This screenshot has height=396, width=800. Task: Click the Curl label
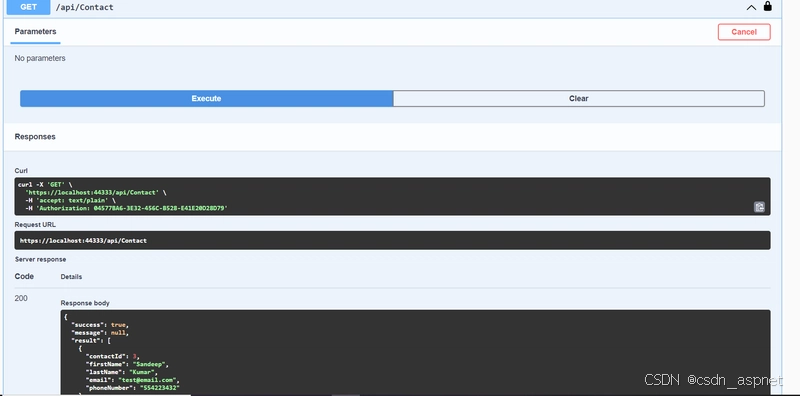pyautogui.click(x=21, y=171)
